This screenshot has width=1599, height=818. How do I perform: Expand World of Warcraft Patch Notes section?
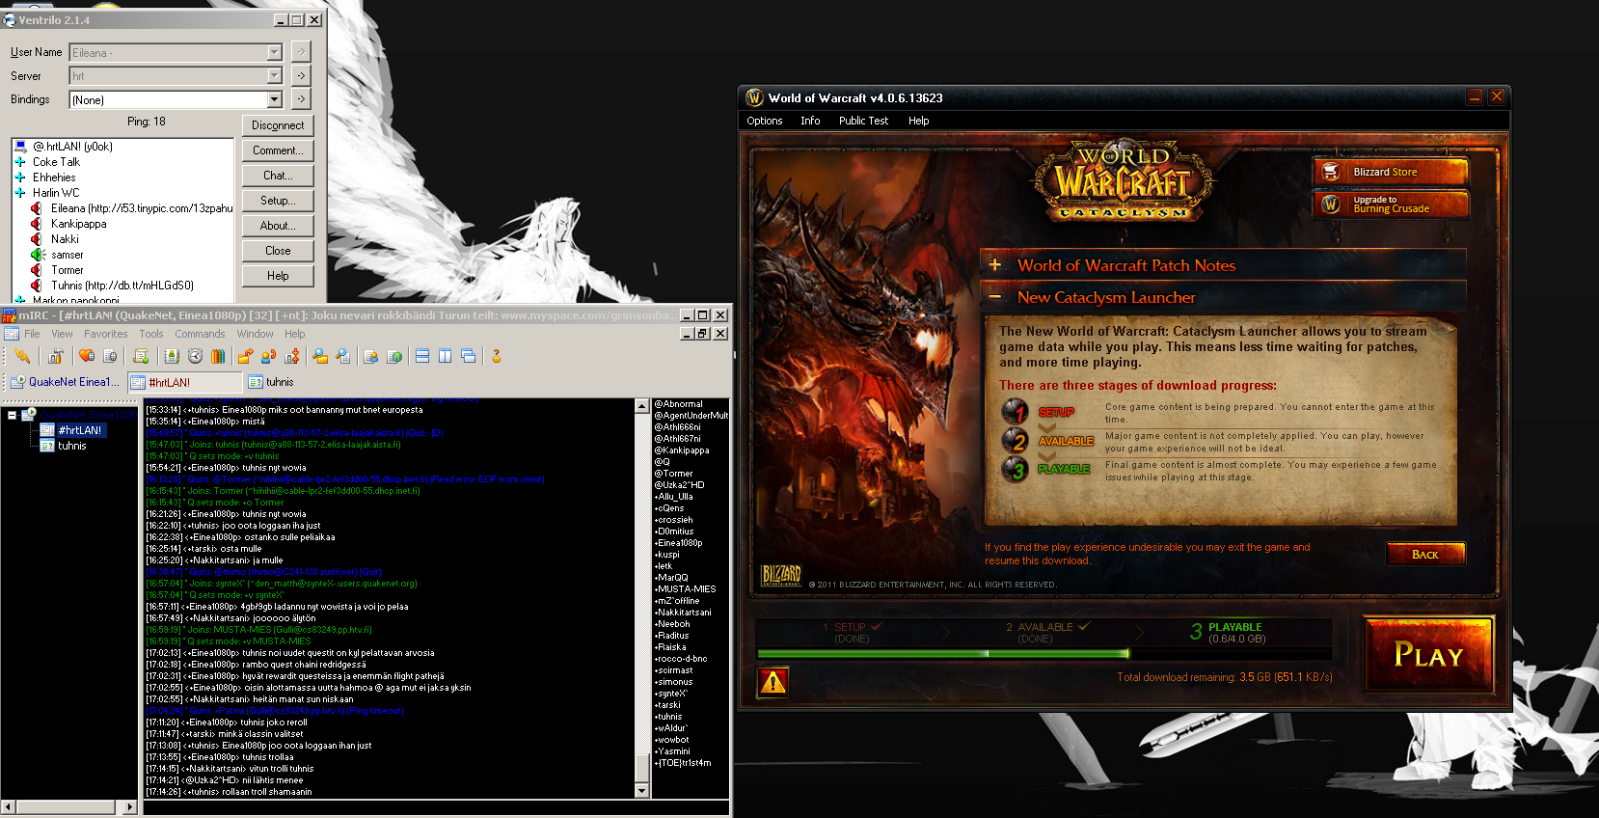[x=995, y=265]
